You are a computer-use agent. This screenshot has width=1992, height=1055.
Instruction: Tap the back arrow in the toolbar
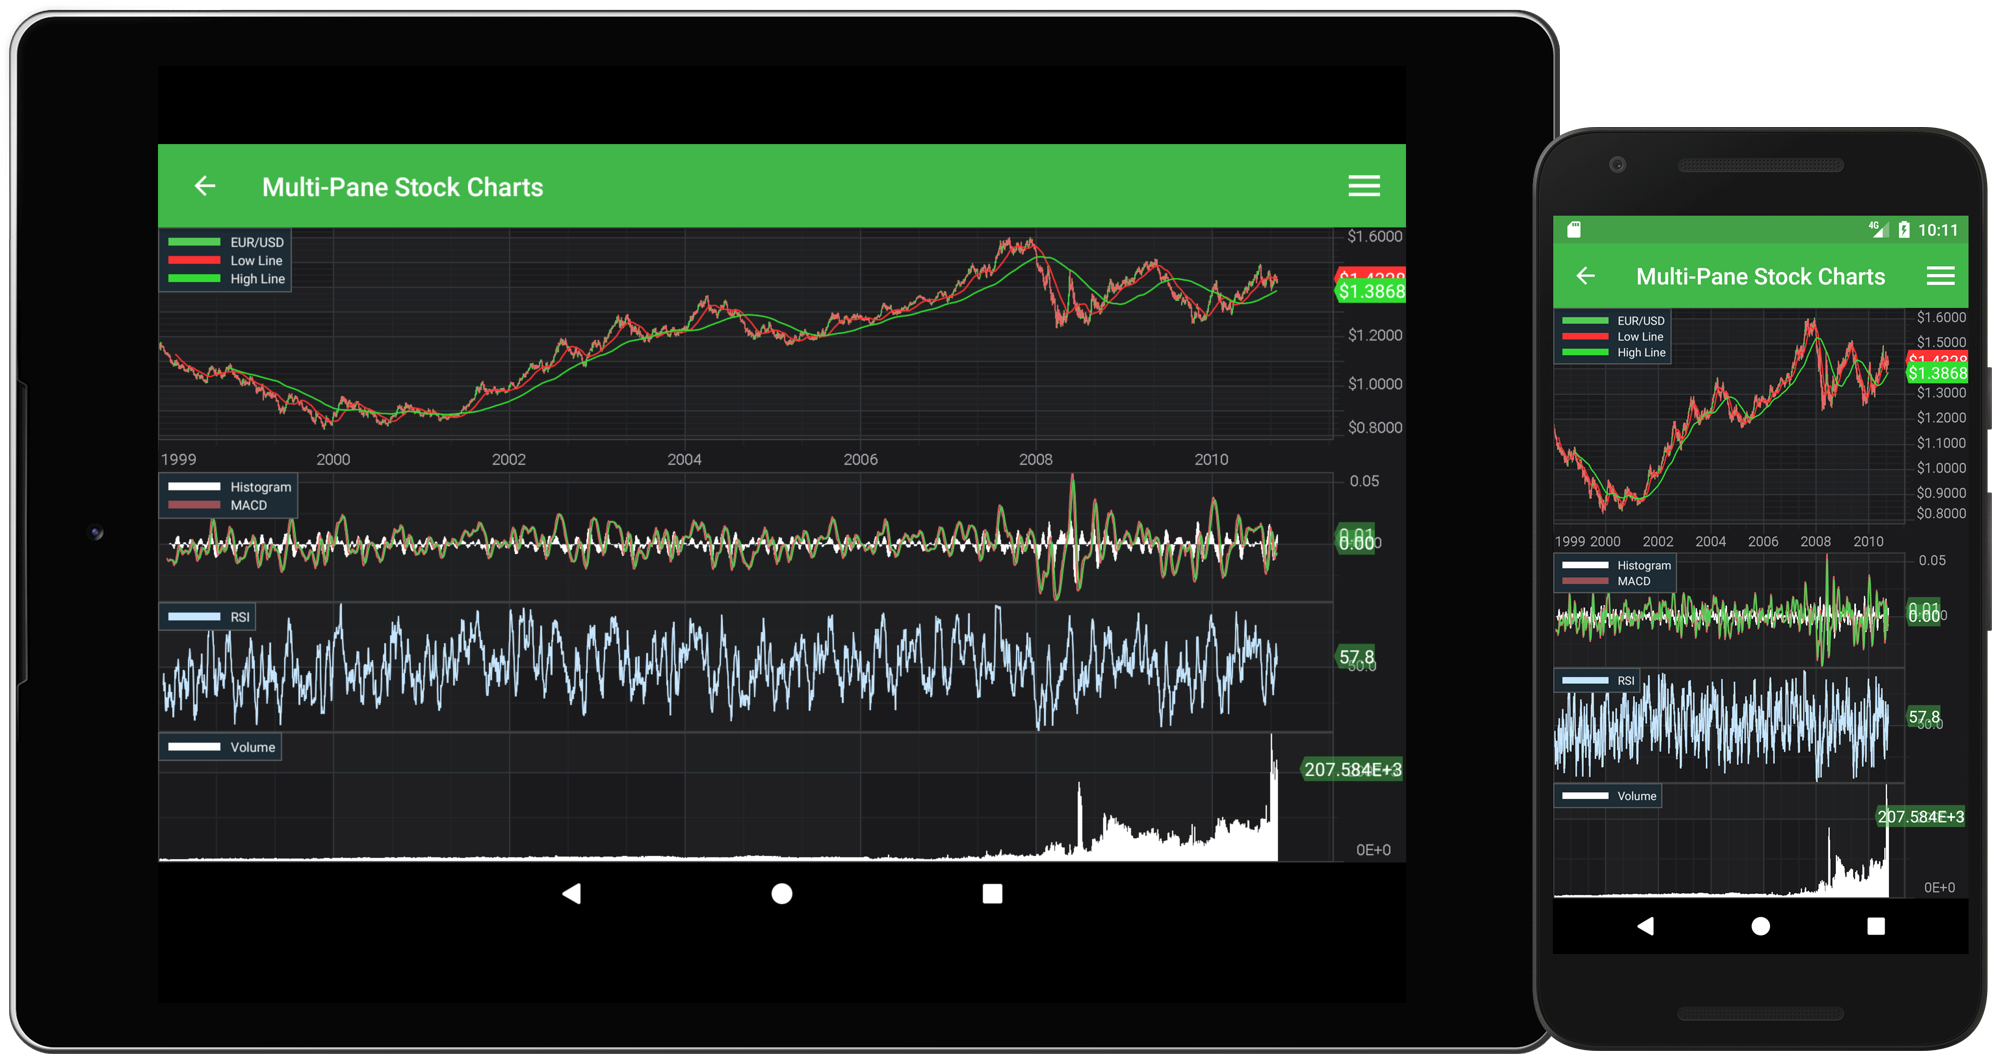pos(205,186)
